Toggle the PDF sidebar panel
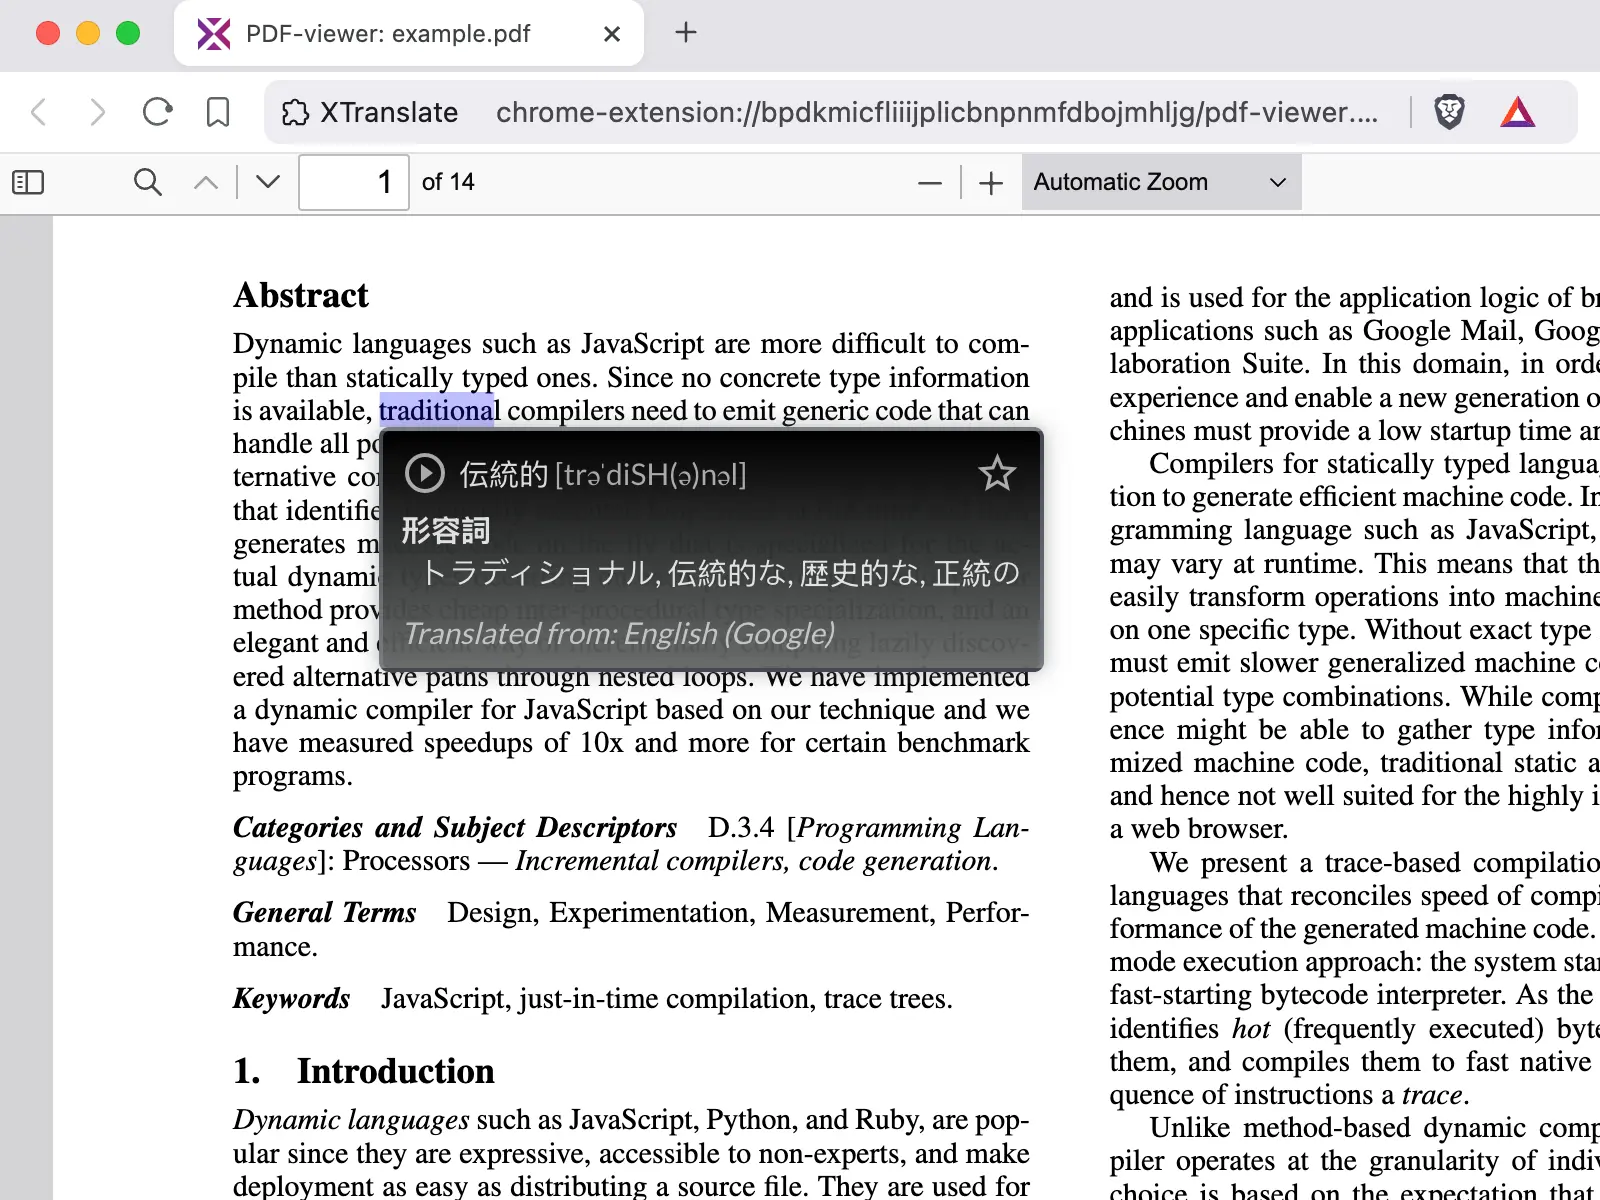 28,182
